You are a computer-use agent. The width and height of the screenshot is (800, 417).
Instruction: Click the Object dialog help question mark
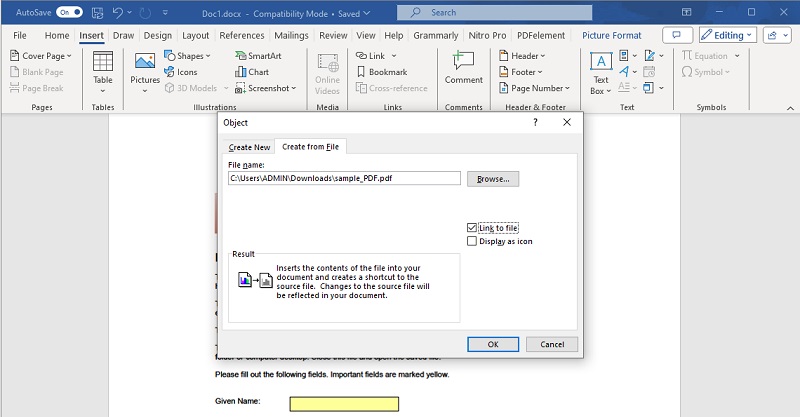[x=535, y=122]
